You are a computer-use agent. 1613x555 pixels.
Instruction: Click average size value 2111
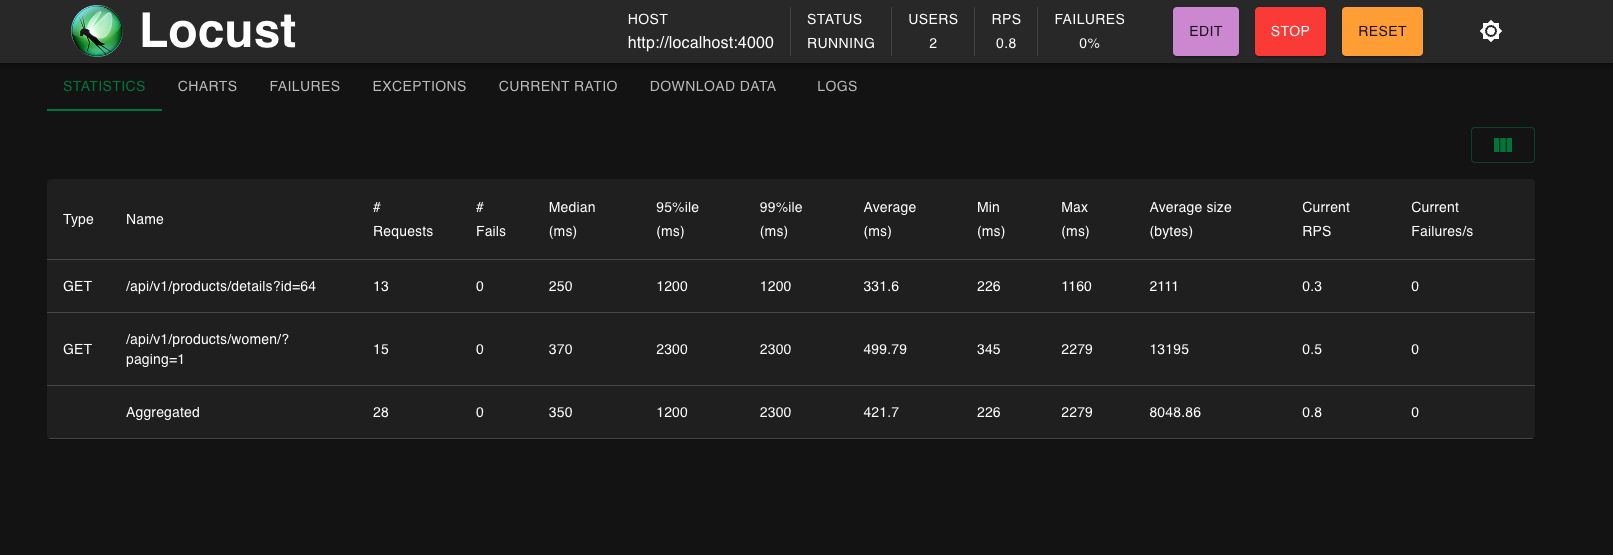[1164, 286]
